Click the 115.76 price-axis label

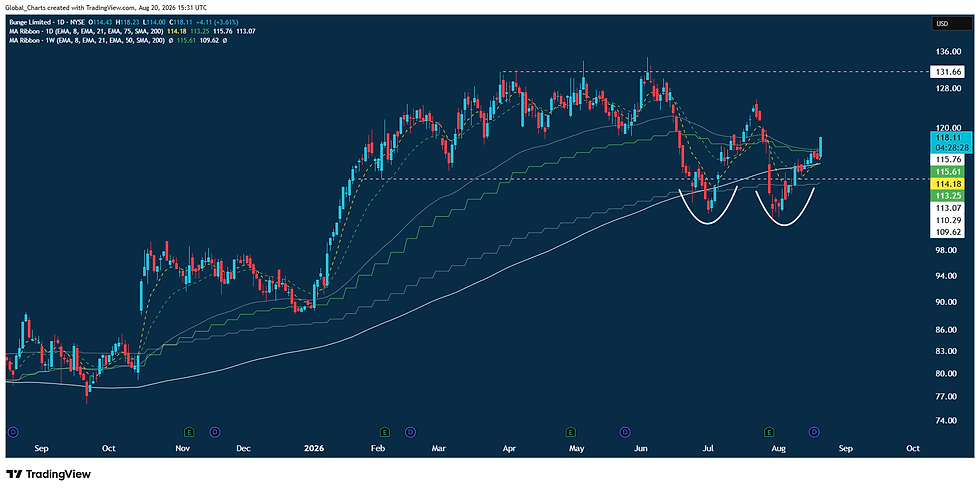point(949,159)
